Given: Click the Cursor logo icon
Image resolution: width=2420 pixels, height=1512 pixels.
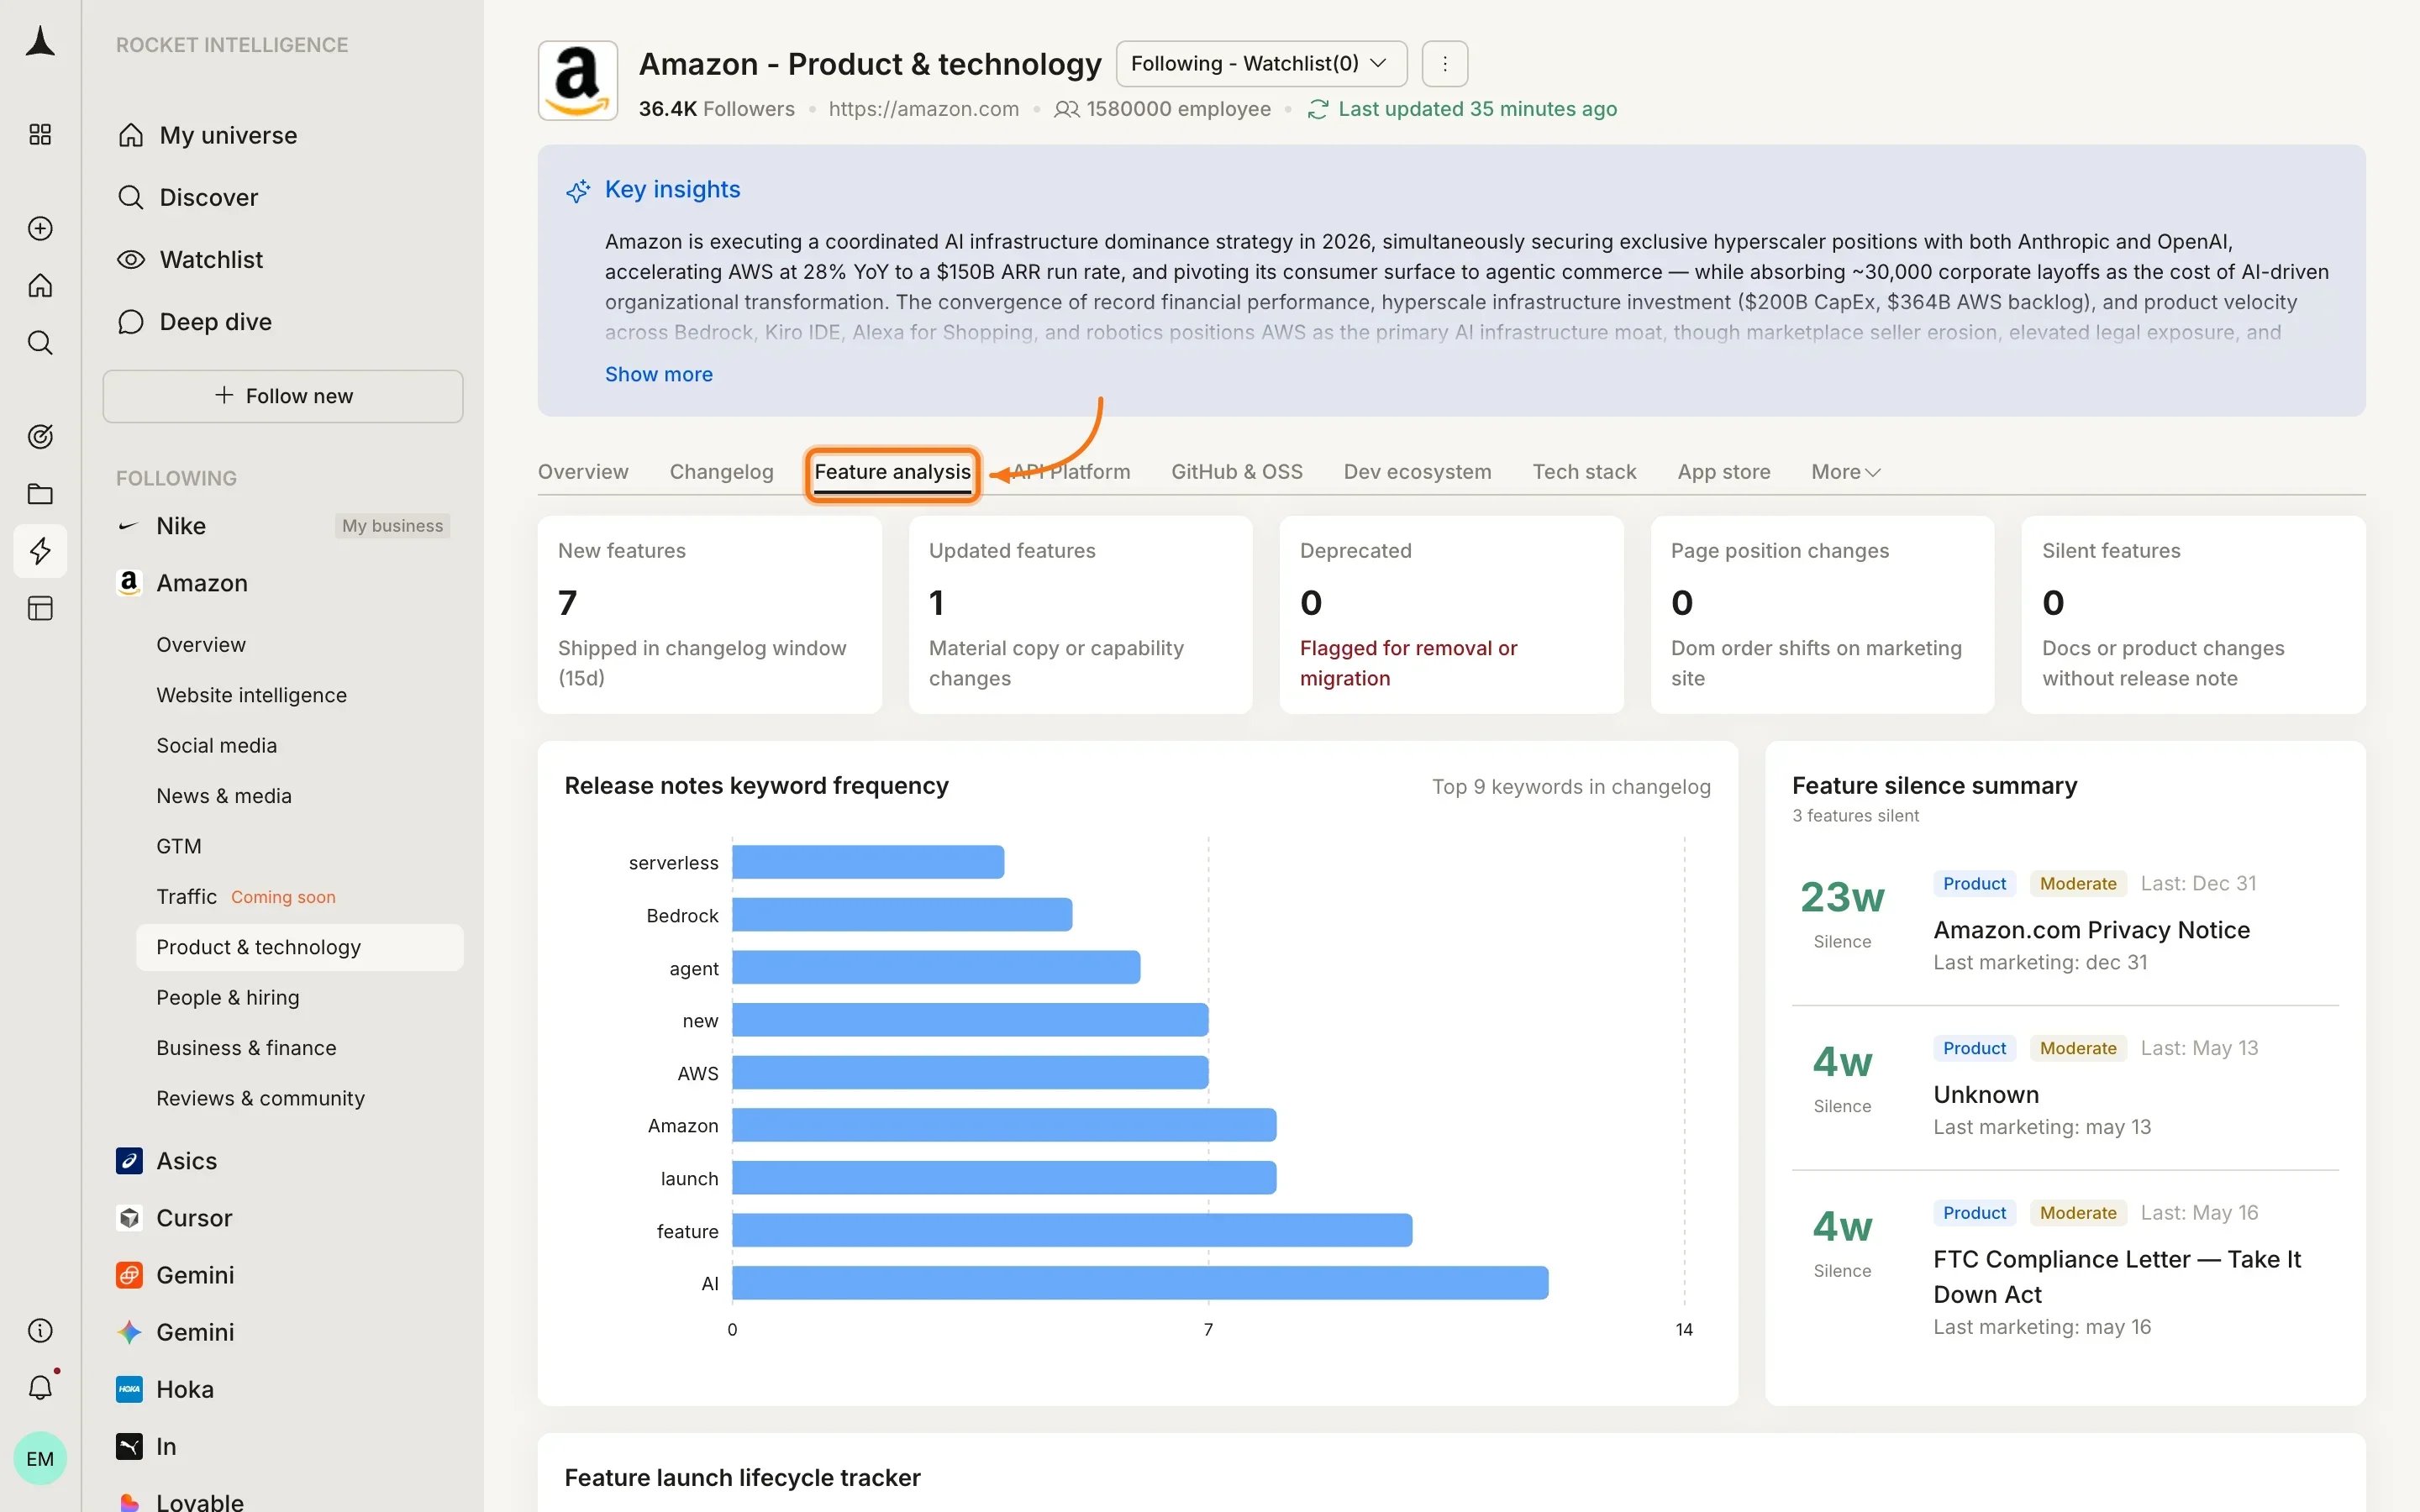Looking at the screenshot, I should point(129,1218).
